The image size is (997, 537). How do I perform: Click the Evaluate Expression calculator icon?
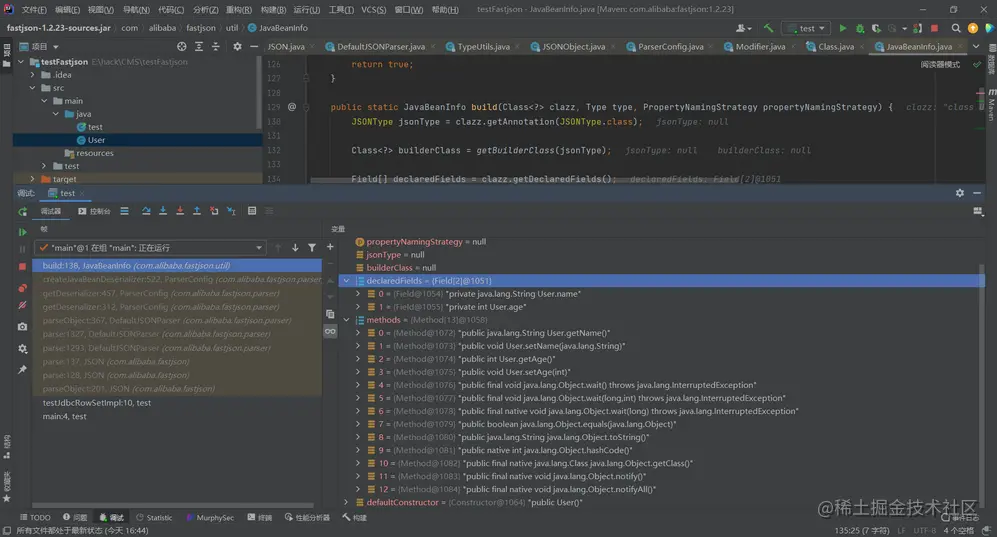[x=252, y=211]
